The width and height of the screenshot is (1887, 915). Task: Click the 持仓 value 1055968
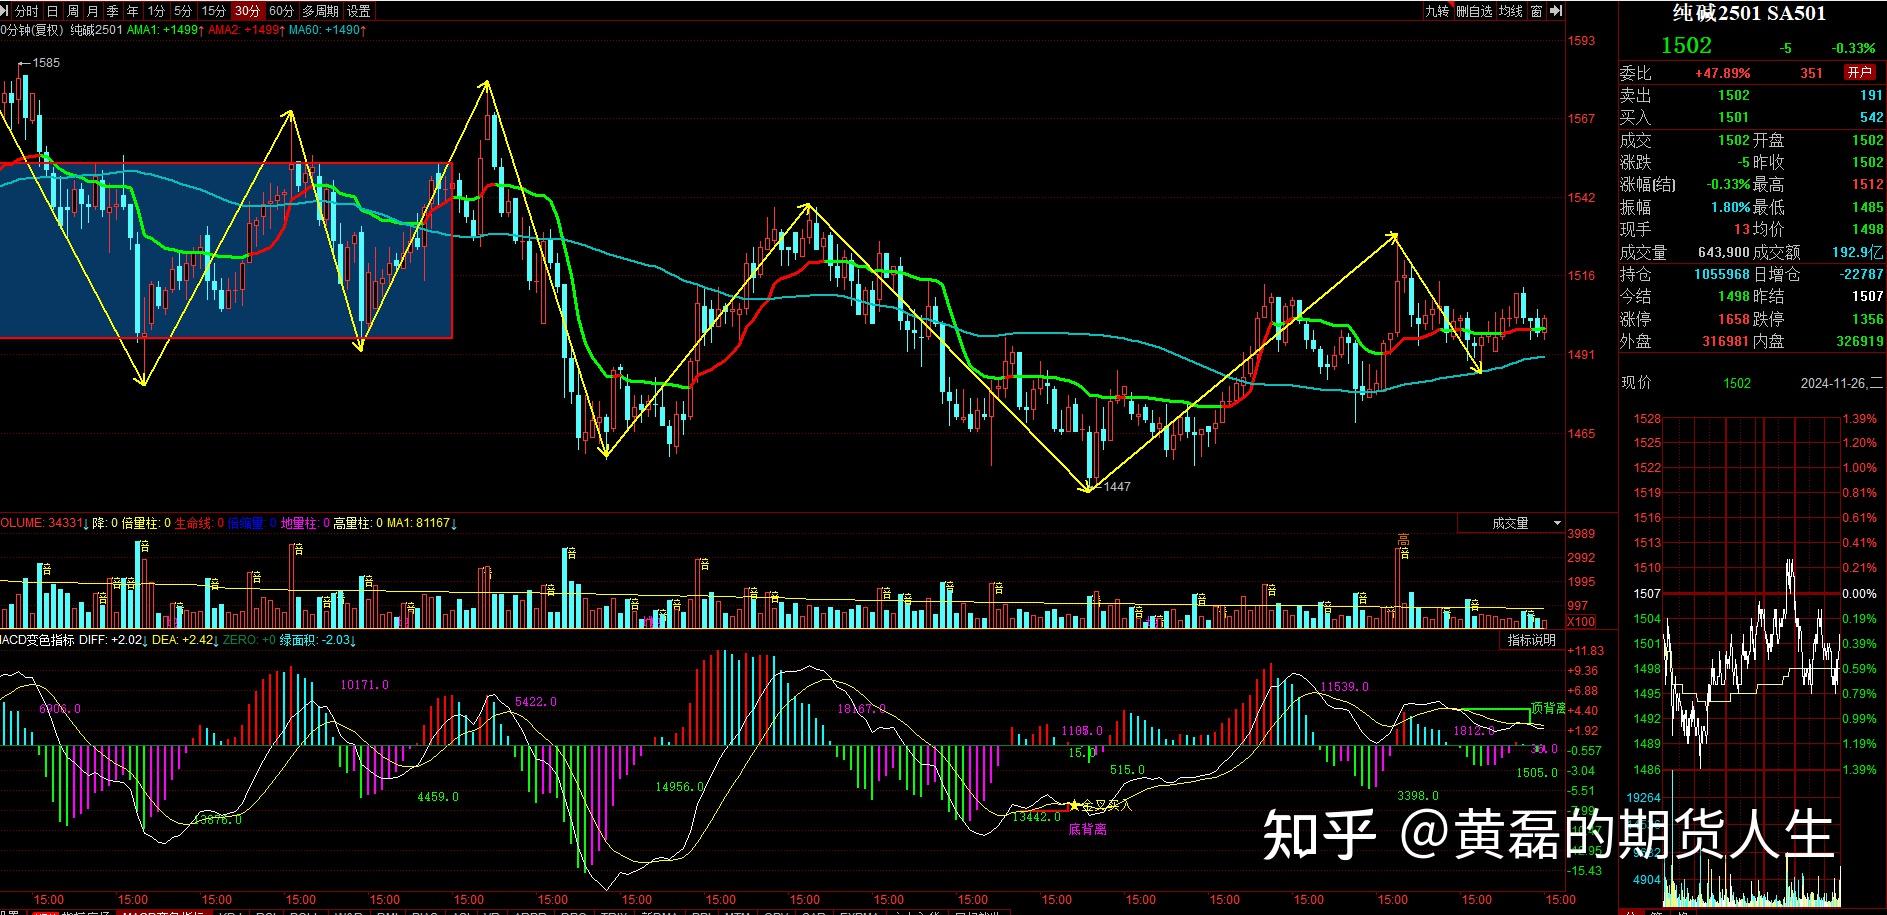pos(1722,274)
